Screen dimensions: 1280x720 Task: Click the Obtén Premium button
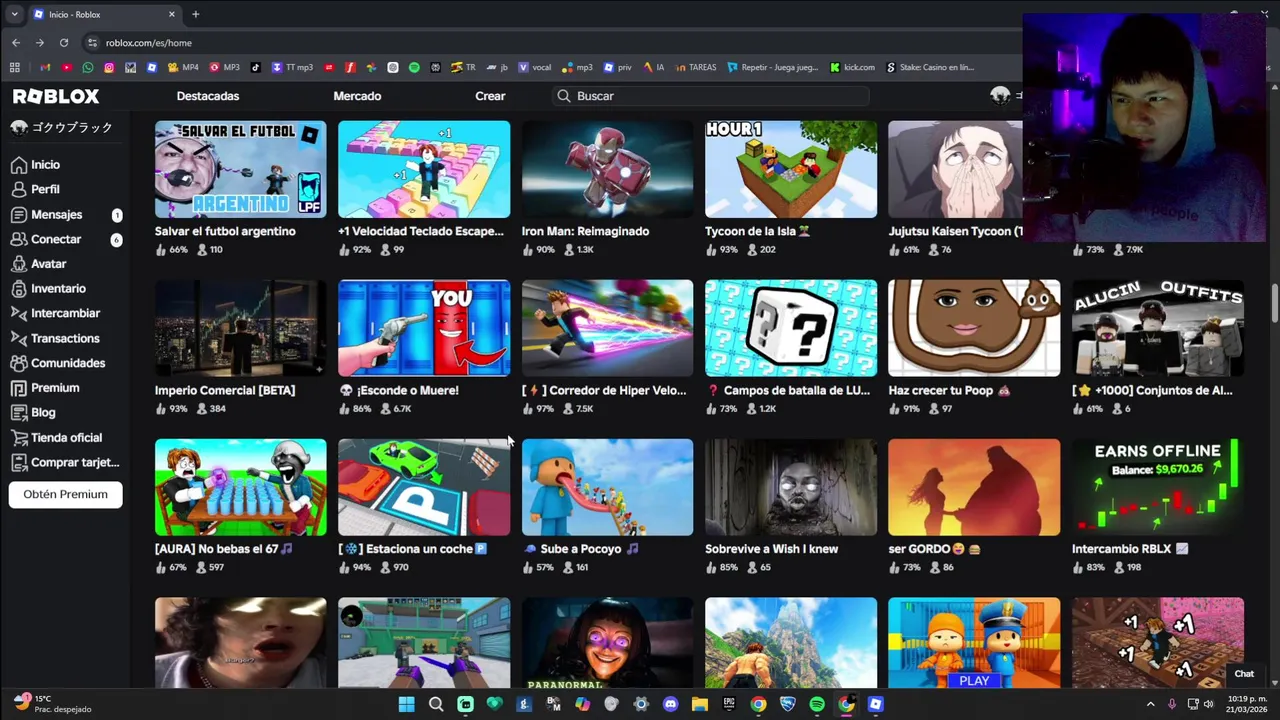[65, 494]
